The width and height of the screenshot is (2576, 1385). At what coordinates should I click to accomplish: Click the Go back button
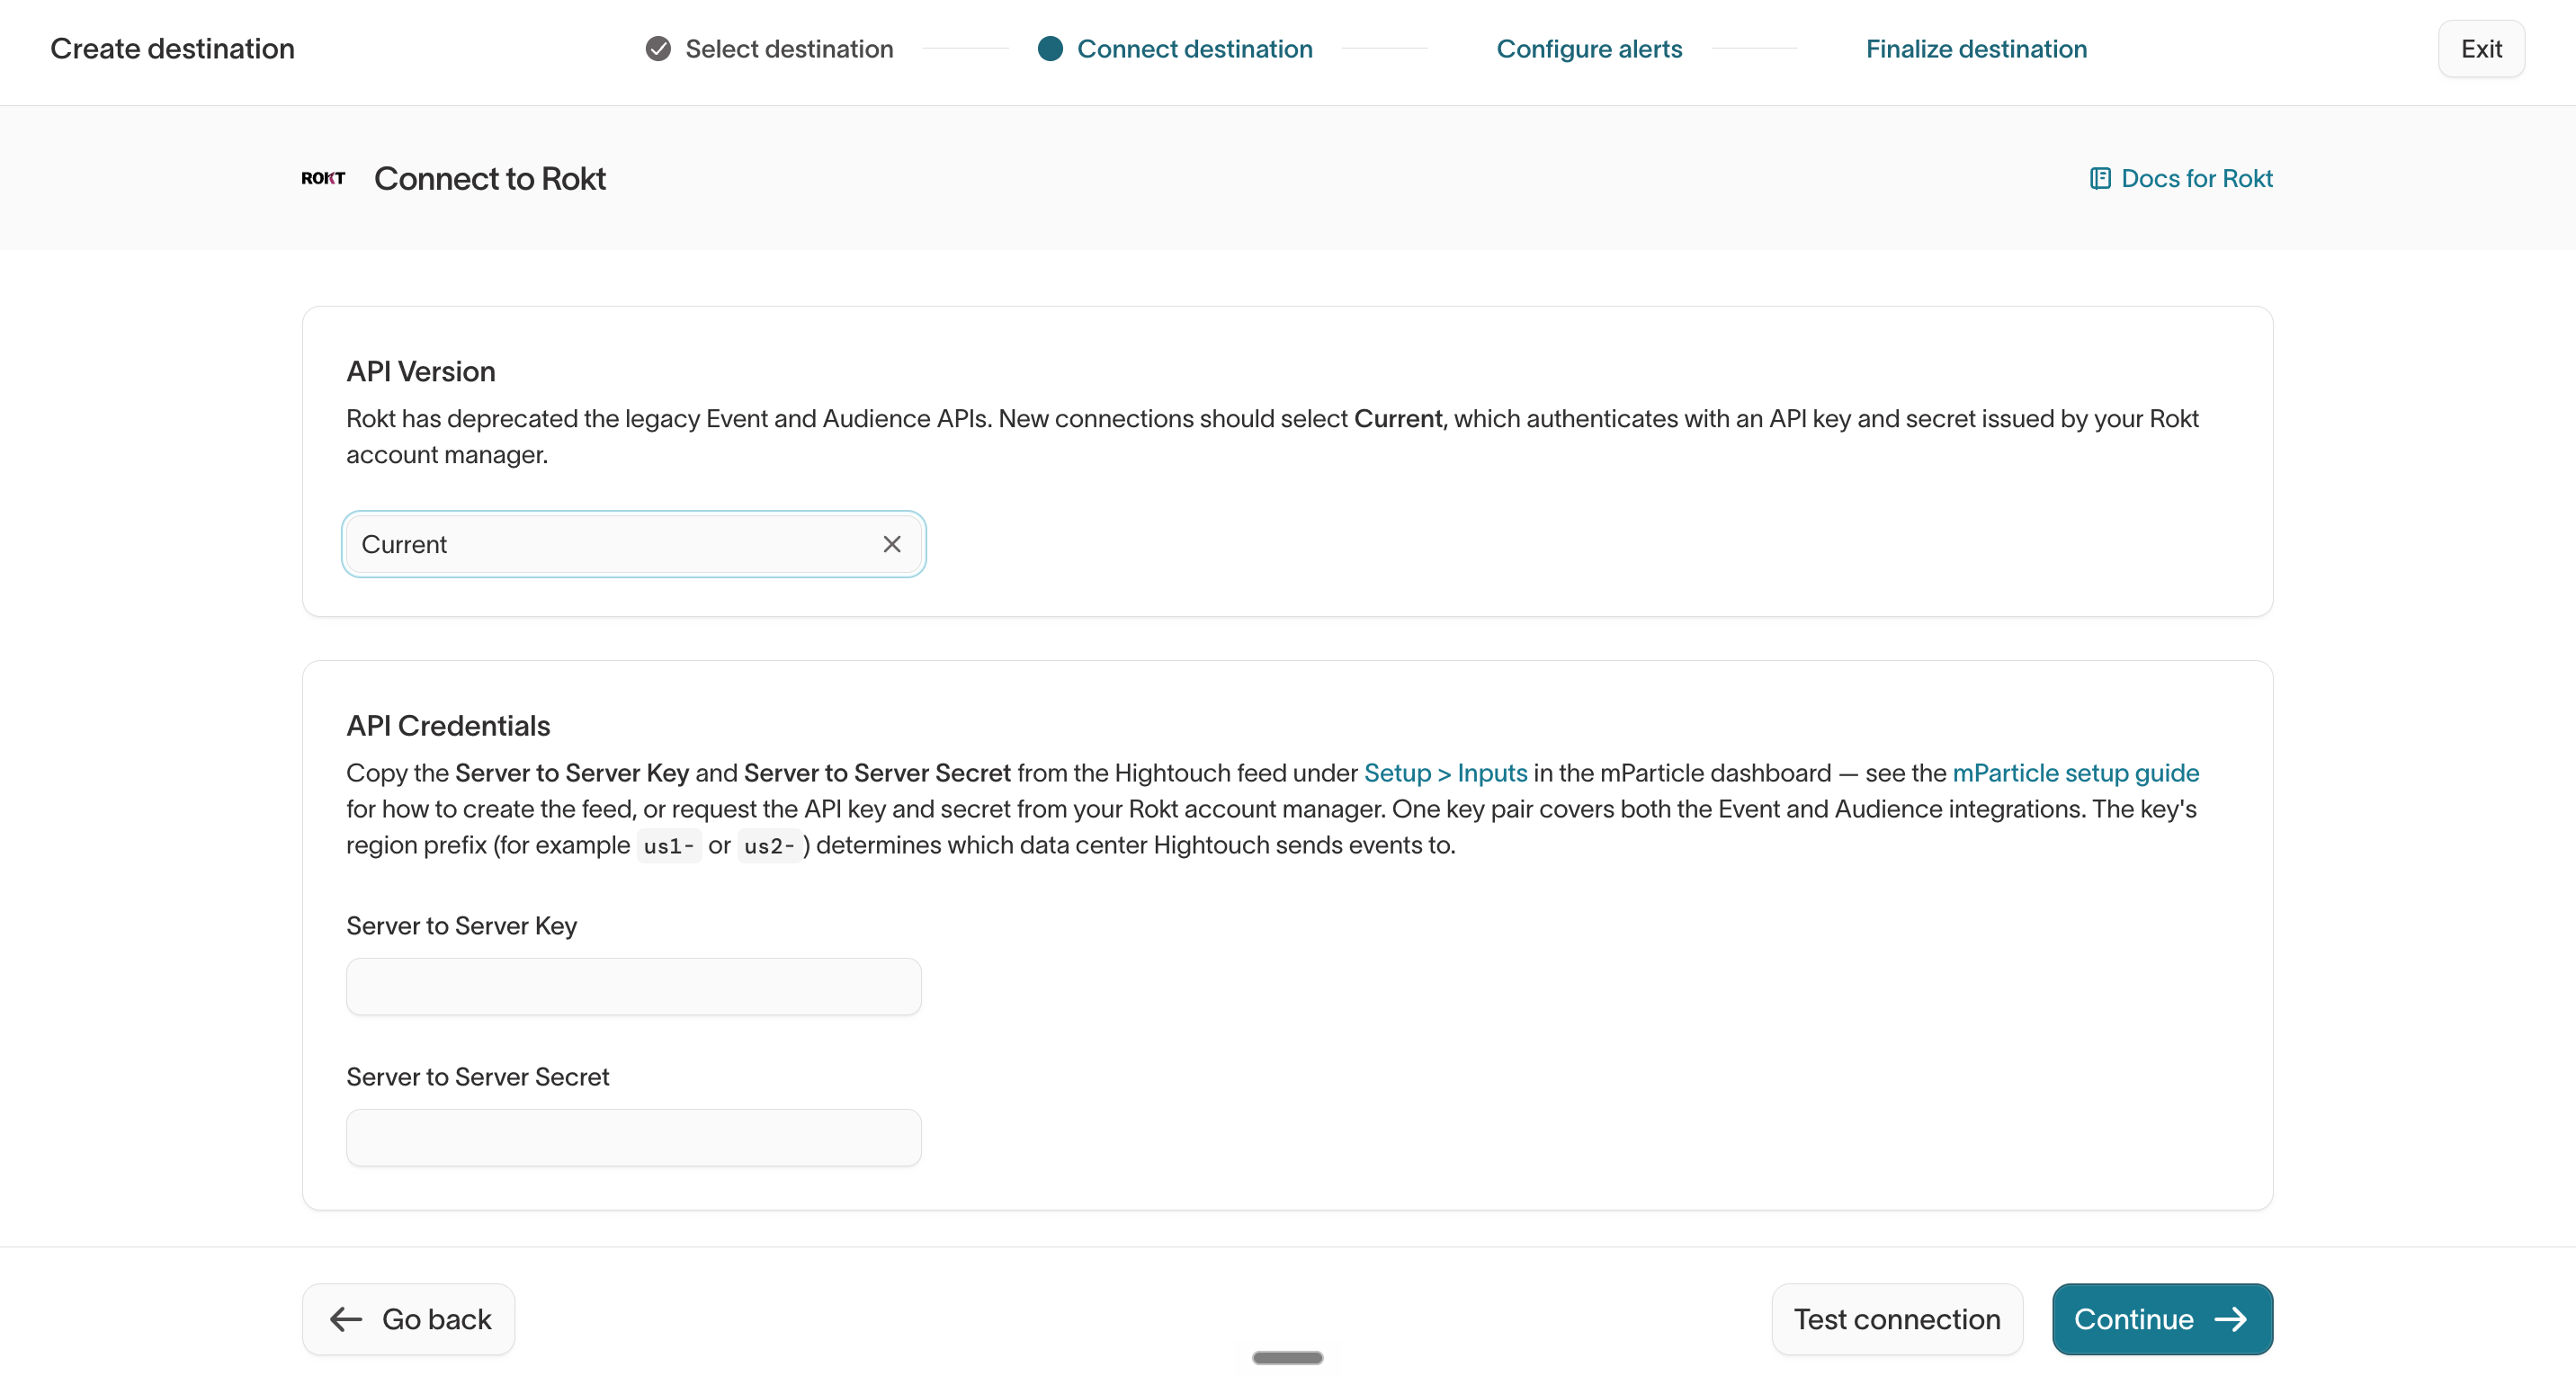coord(408,1319)
